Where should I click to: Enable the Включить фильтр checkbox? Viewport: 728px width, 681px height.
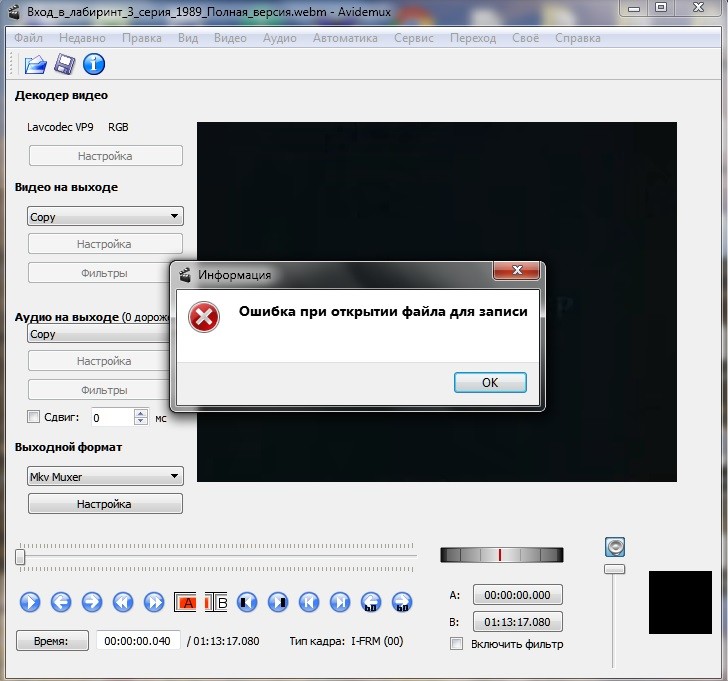pyautogui.click(x=457, y=644)
